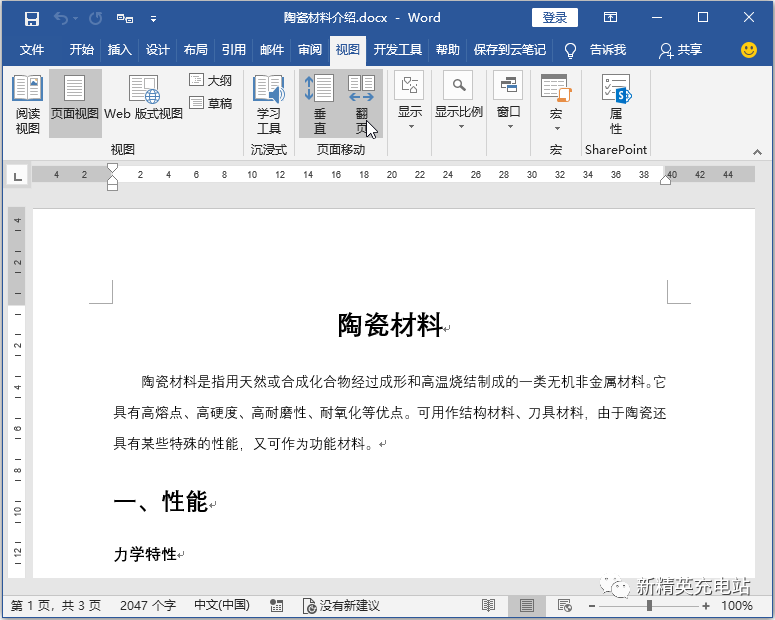775x620 pixels.
Task: Open the 开发工具 tab
Action: pos(397,49)
